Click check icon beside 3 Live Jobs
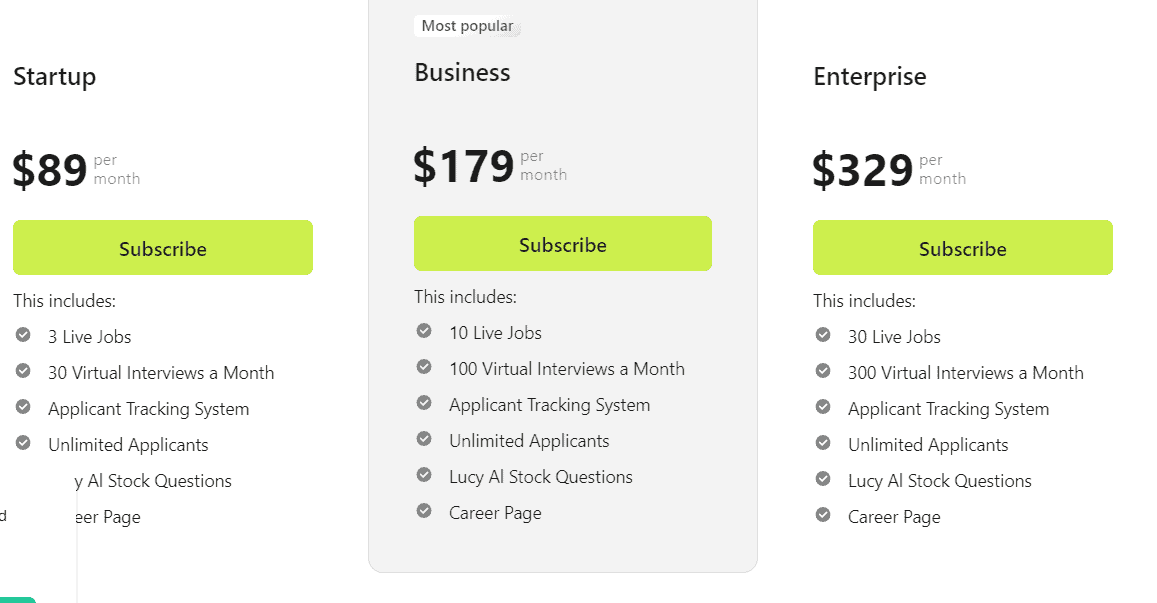The height and width of the screenshot is (603, 1157). (x=23, y=335)
